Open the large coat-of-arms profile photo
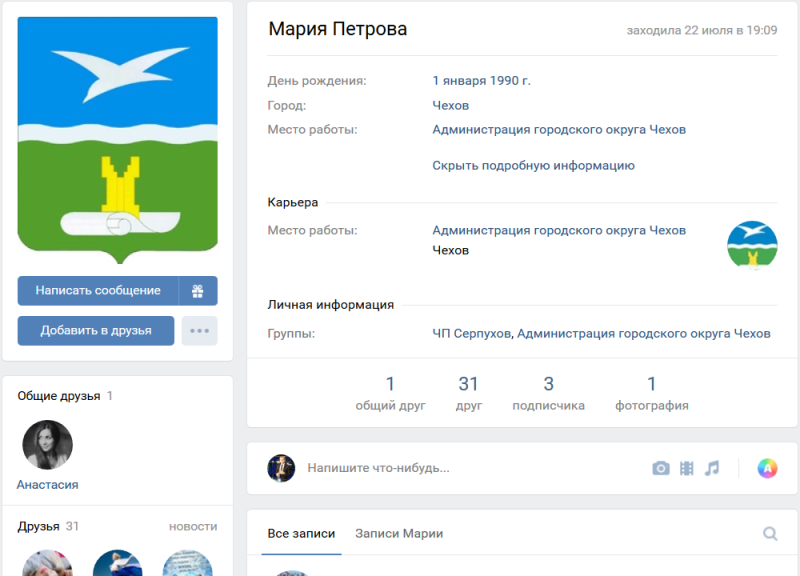This screenshot has height=576, width=800. tap(118, 140)
